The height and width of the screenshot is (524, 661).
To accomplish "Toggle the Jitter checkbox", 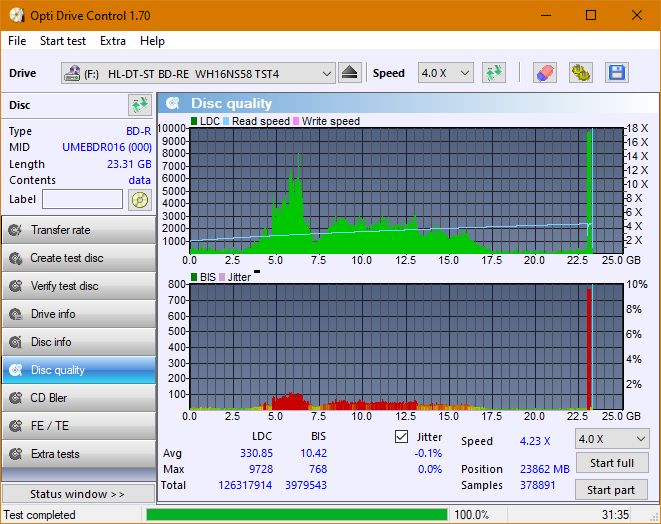I will [x=401, y=437].
